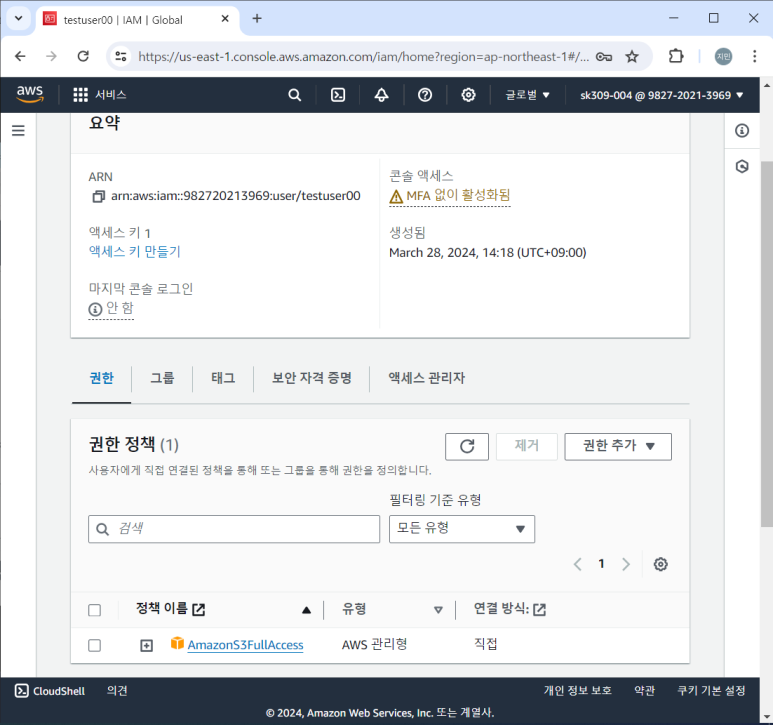Open the 의견 feedback link
This screenshot has height=725, width=773.
(x=117, y=691)
